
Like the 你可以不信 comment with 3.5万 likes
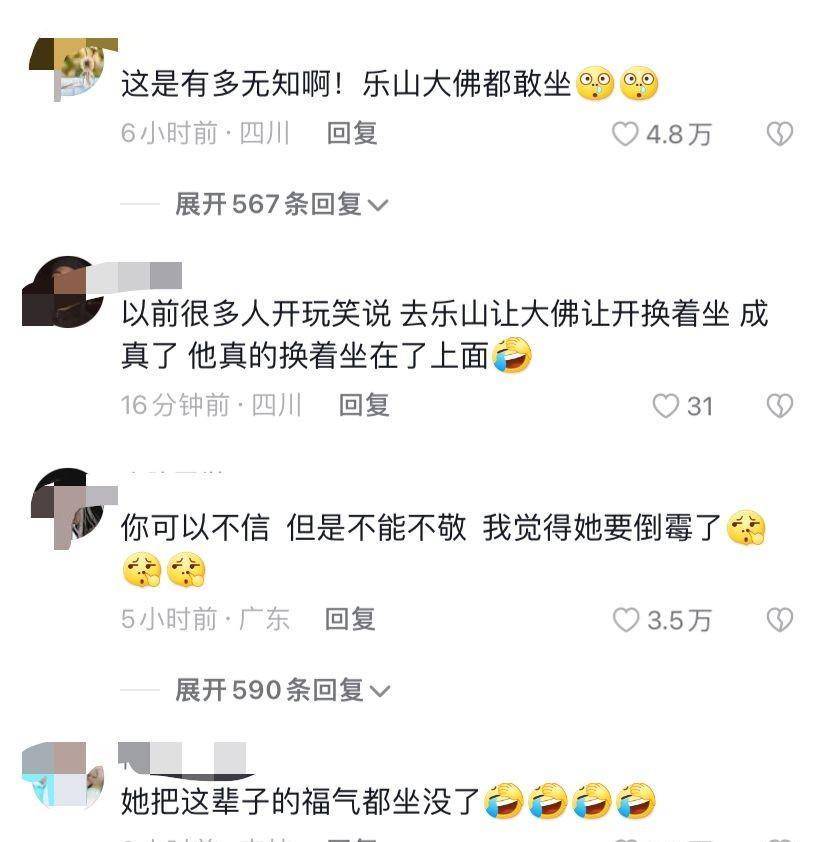point(626,620)
